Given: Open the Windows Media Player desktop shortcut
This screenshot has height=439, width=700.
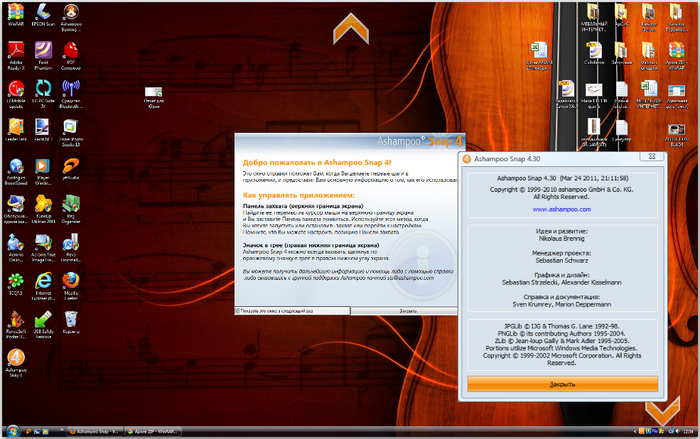Looking at the screenshot, I should coord(43,171).
